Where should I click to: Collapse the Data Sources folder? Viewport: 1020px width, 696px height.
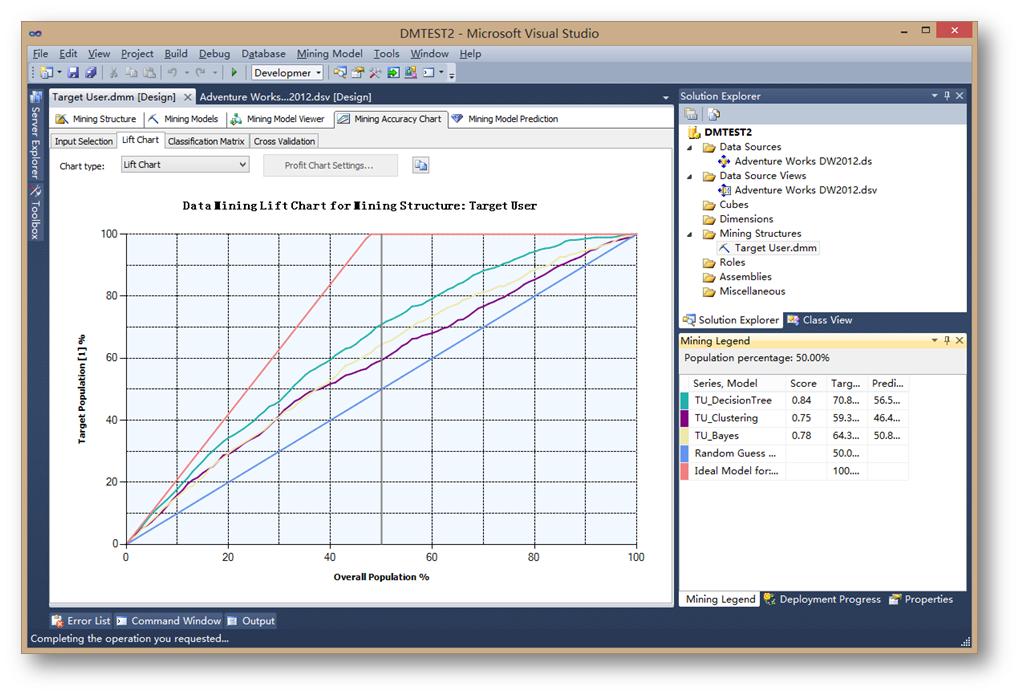coord(690,147)
